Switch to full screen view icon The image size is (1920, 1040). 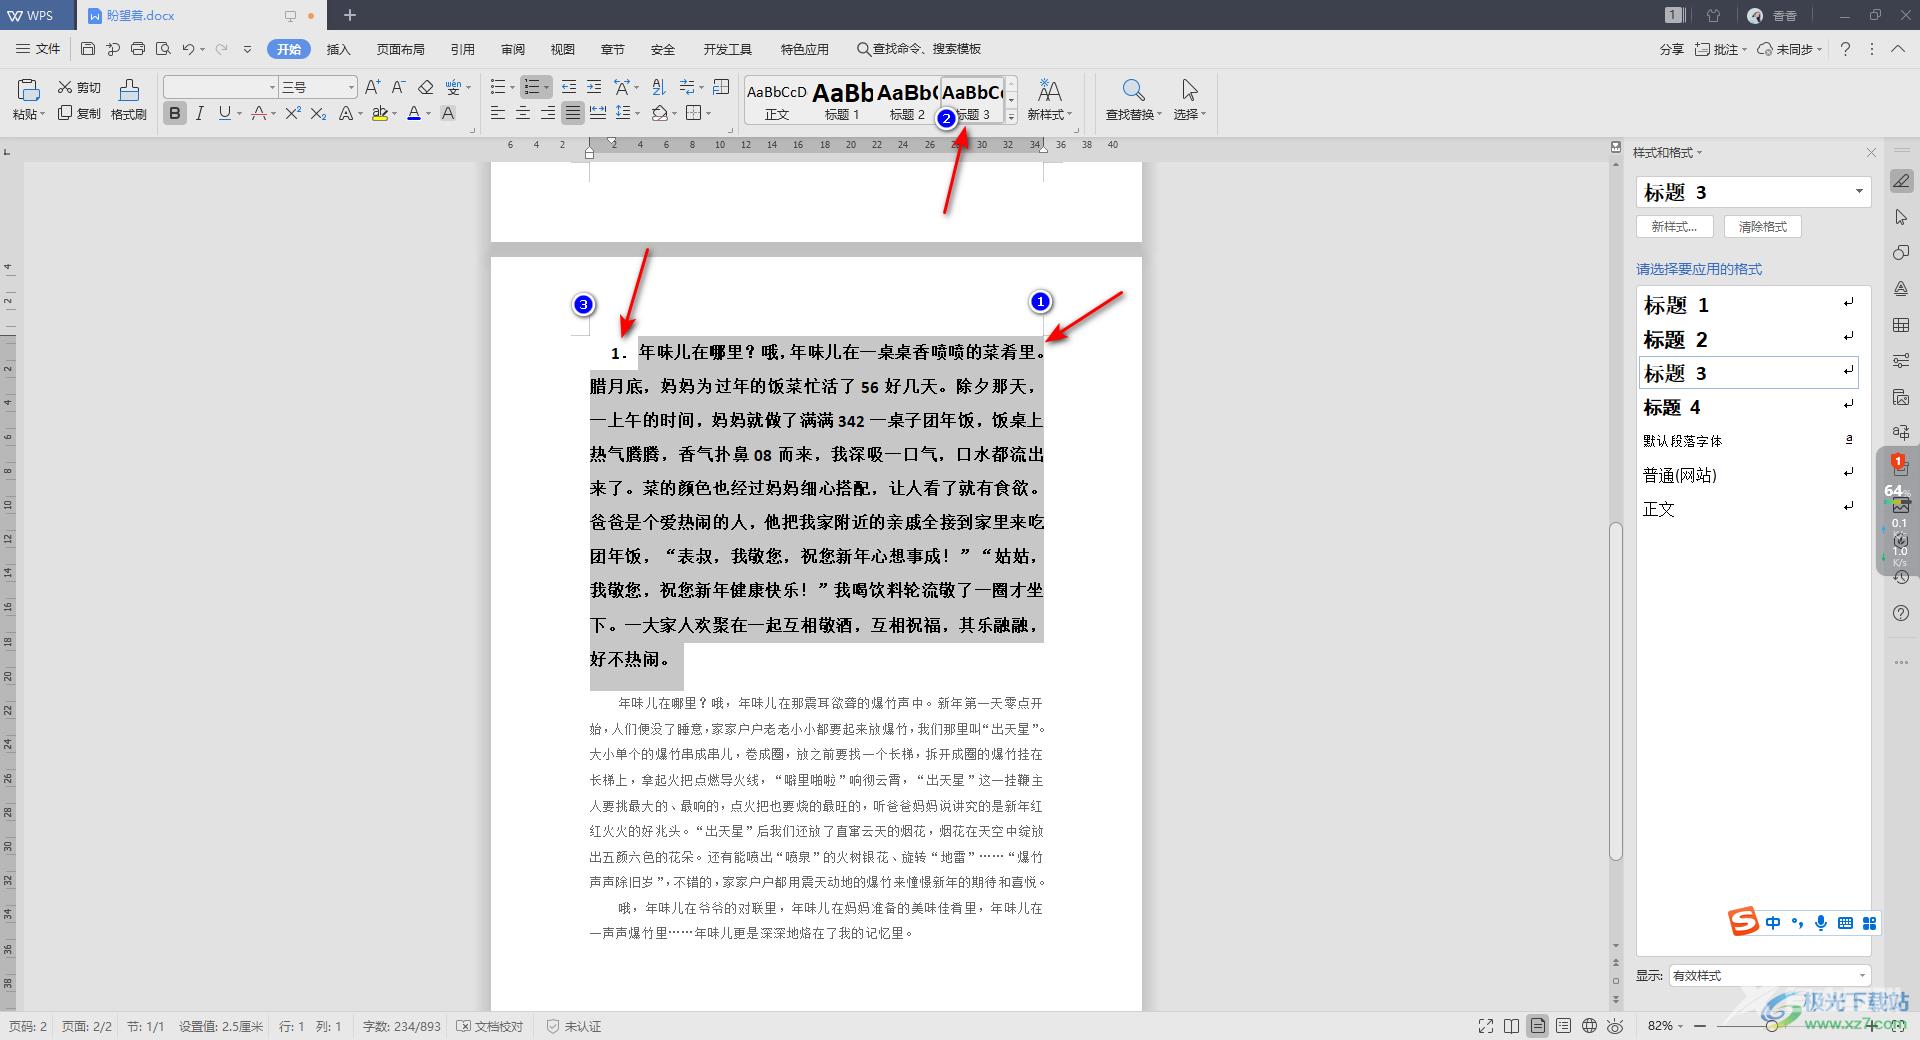(x=1486, y=1026)
